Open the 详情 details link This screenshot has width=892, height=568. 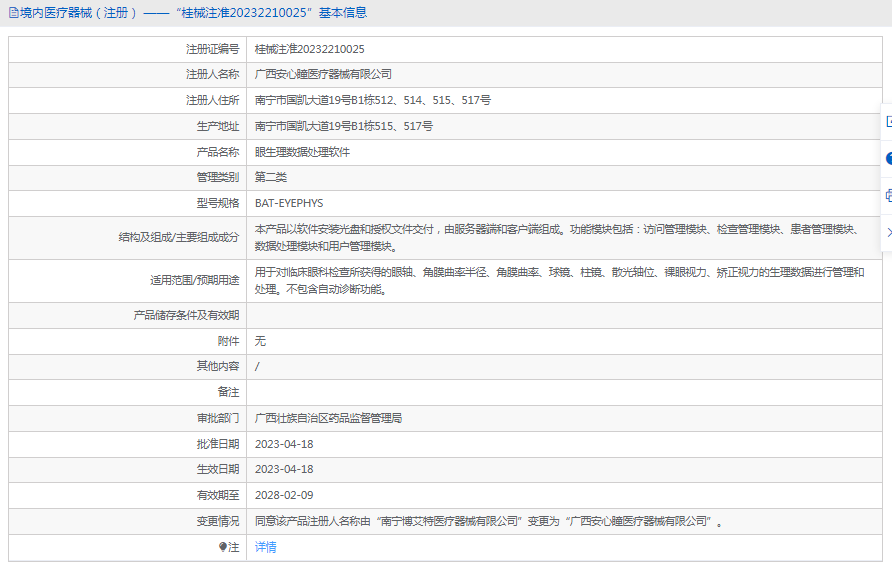(x=266, y=547)
